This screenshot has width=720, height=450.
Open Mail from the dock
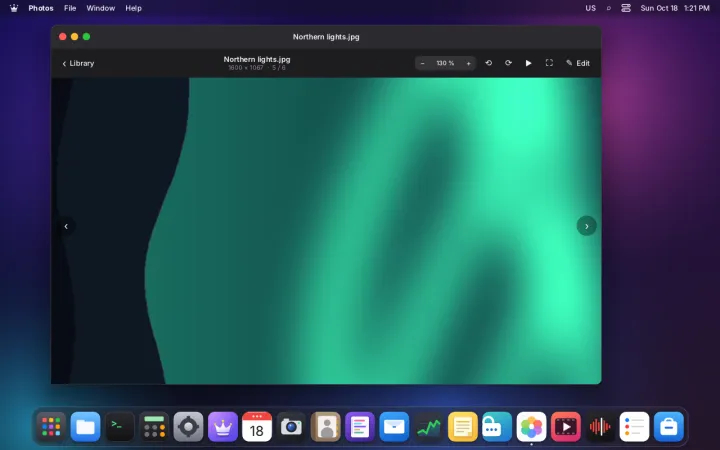(x=394, y=427)
